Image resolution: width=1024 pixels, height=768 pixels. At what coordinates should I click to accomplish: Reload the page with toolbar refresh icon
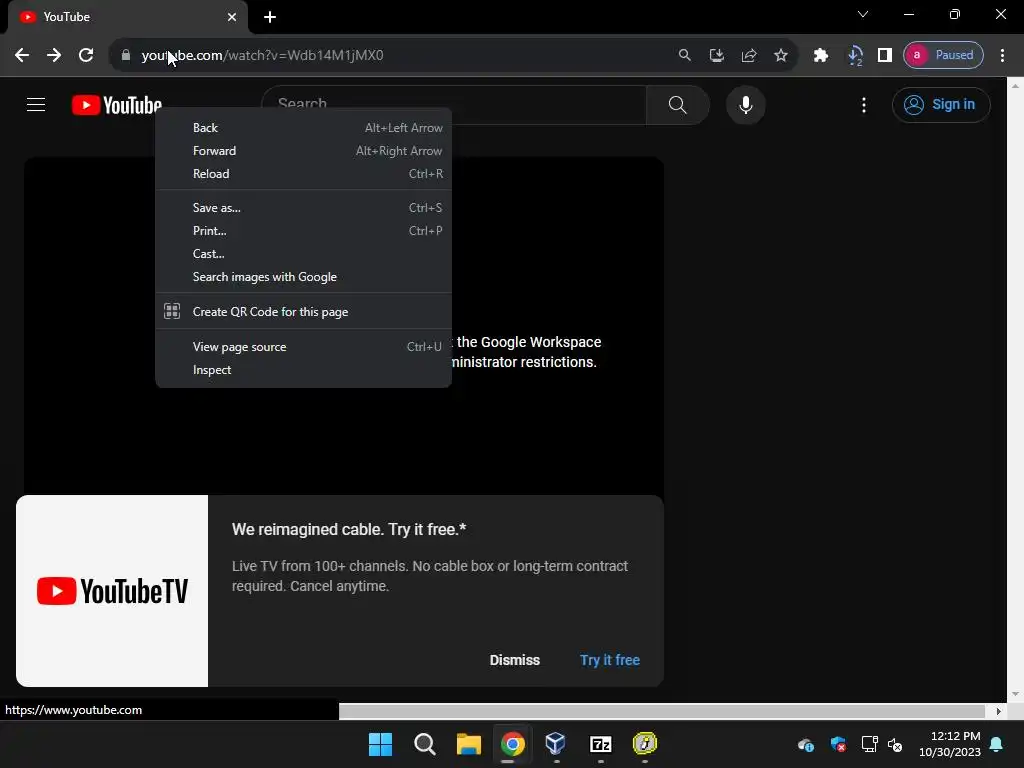point(86,56)
